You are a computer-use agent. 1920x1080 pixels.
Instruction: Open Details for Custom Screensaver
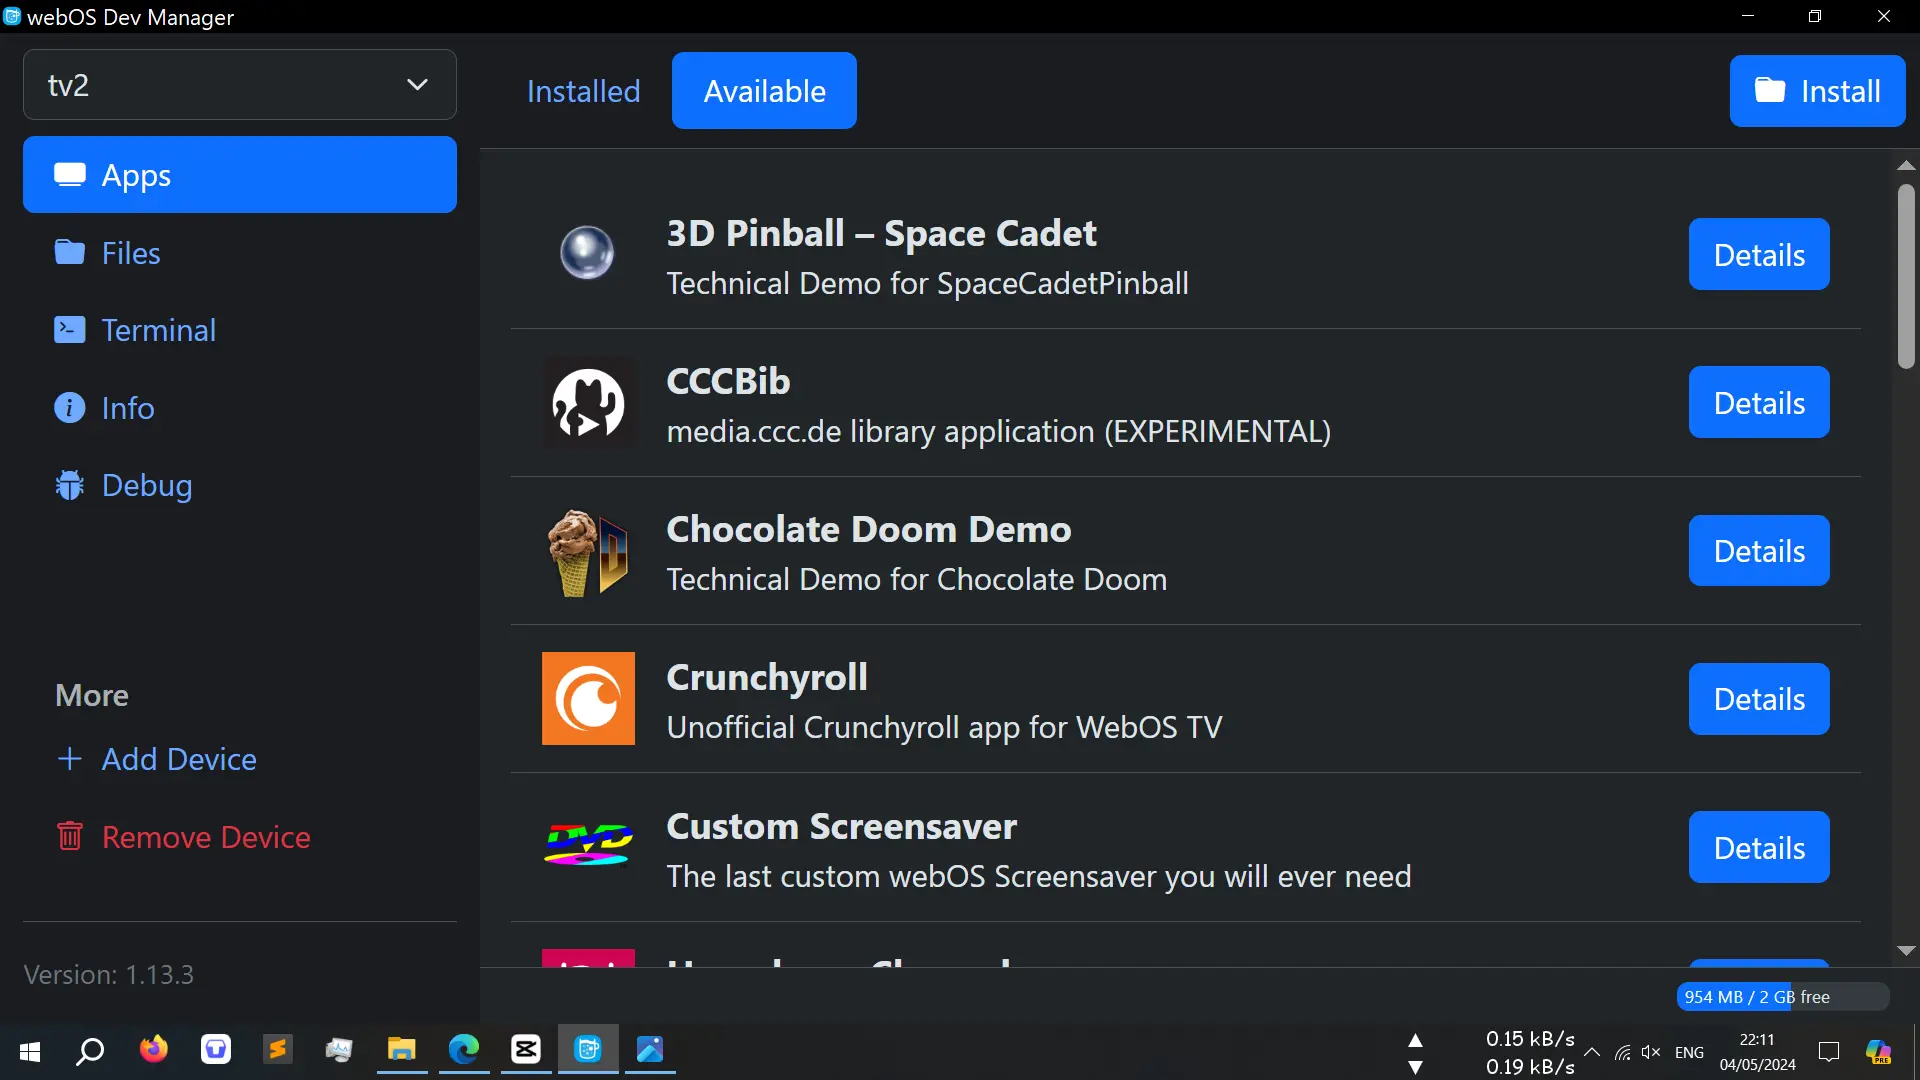point(1759,847)
